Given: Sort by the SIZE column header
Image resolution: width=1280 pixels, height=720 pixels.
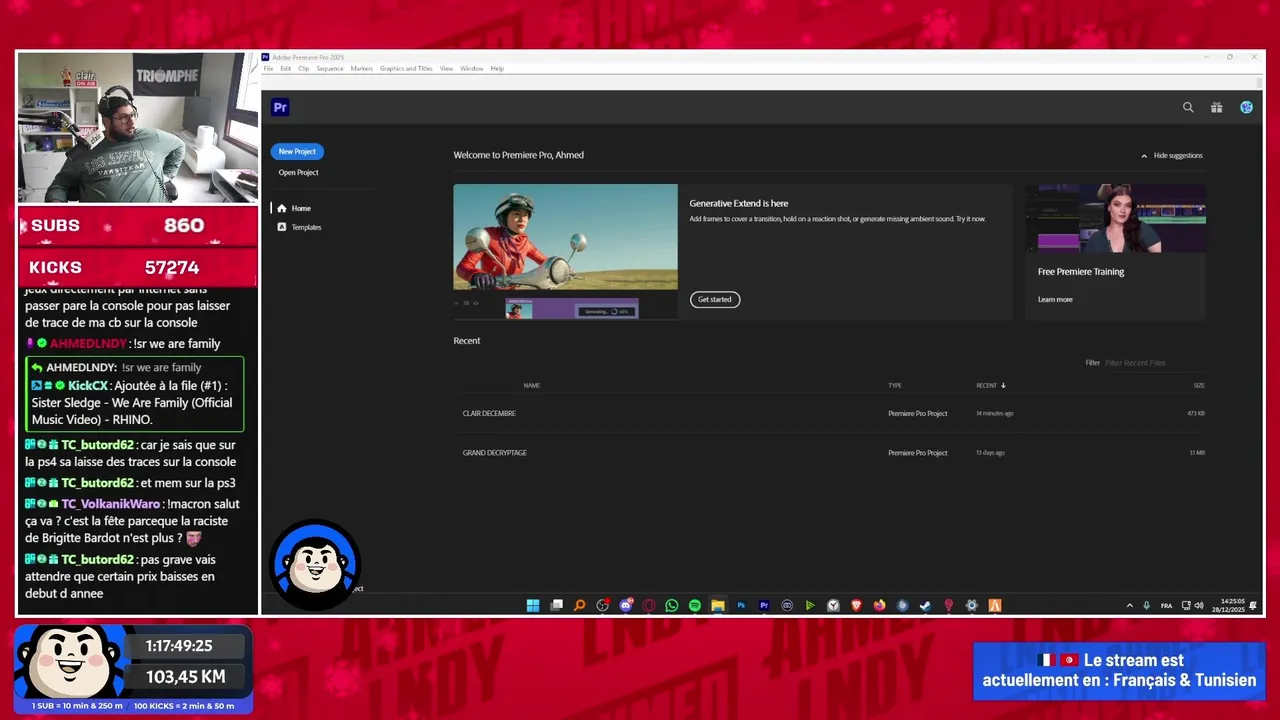Looking at the screenshot, I should 1198,385.
